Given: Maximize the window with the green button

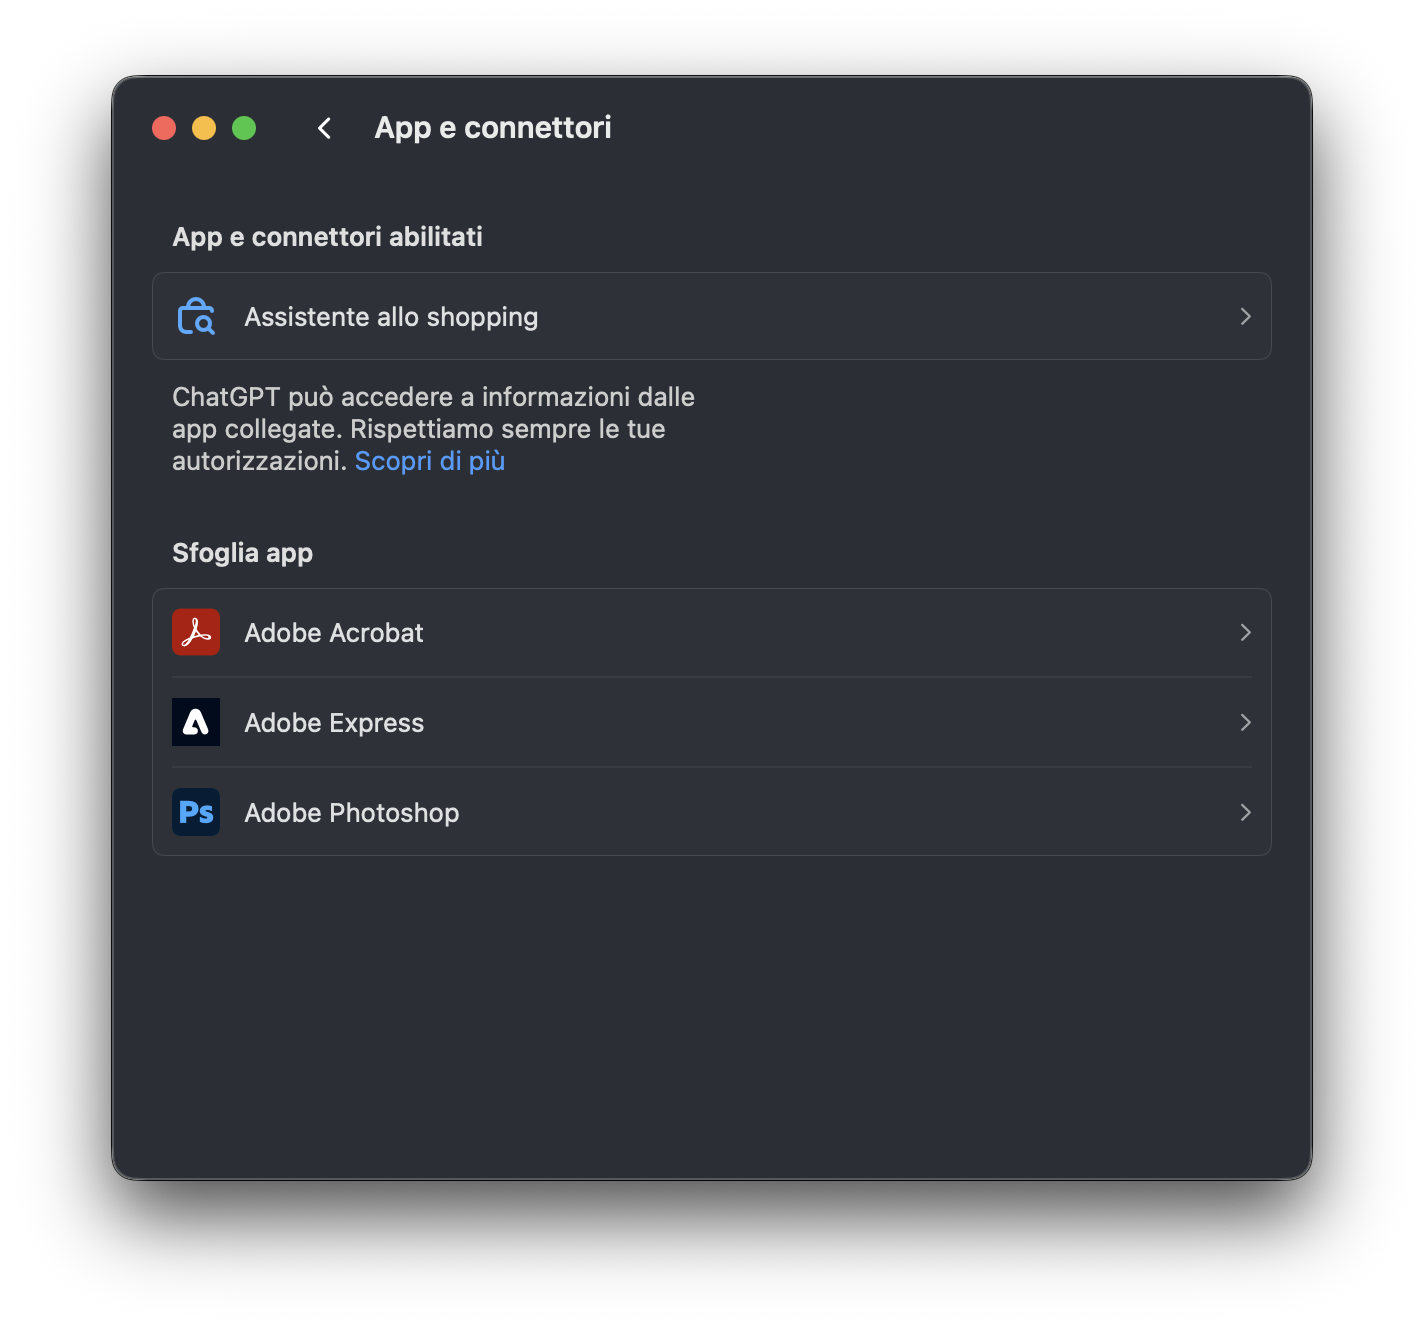Looking at the screenshot, I should click(244, 128).
